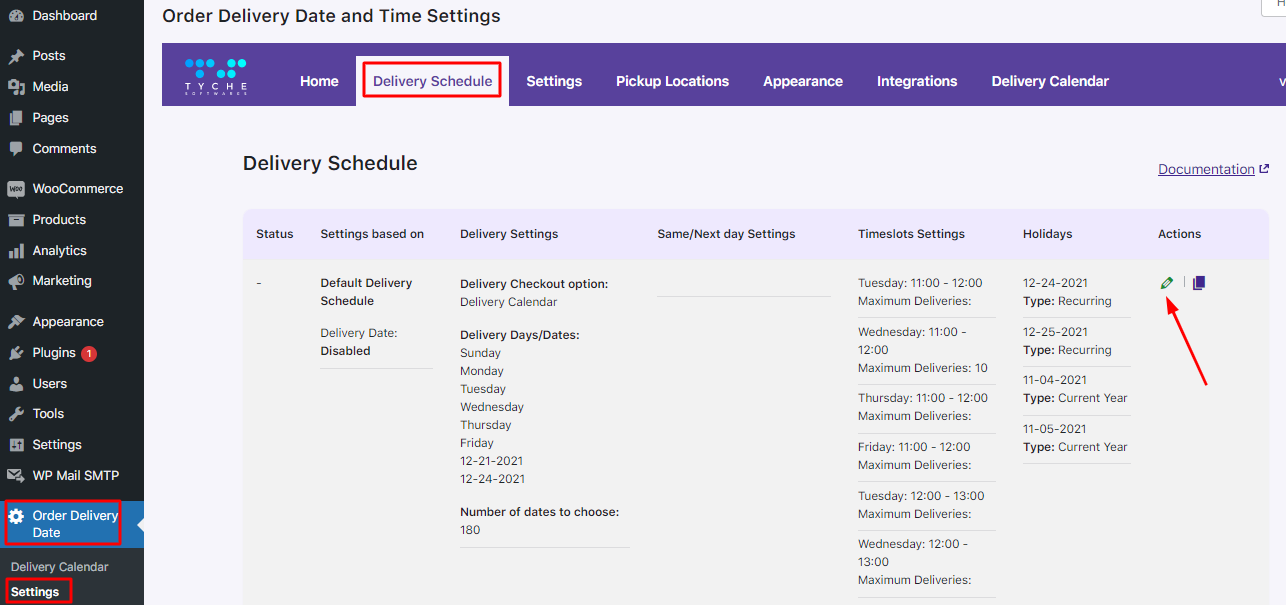Open Settings under Order Delivery Date submenu
Screen dimensions: 1286x605
pyautogui.click(x=35, y=592)
